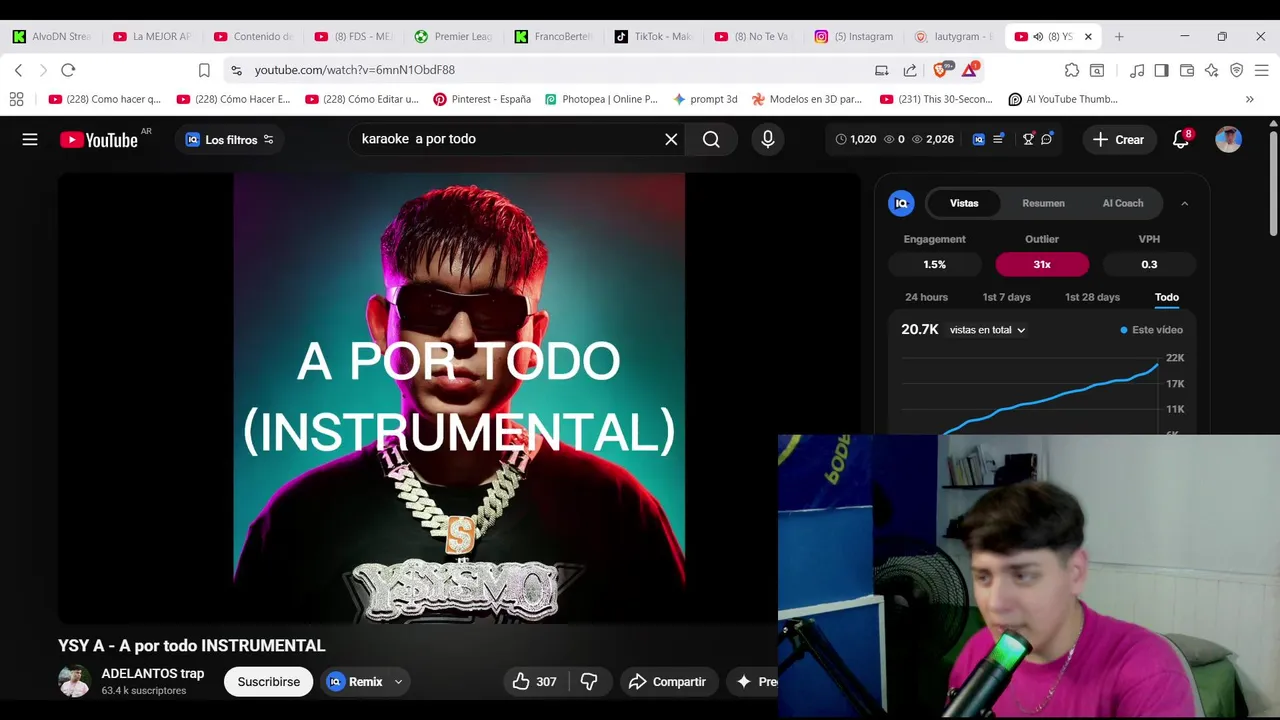Show more bookmarks overflow chevron
Viewport: 1280px width, 720px height.
coord(1249,99)
